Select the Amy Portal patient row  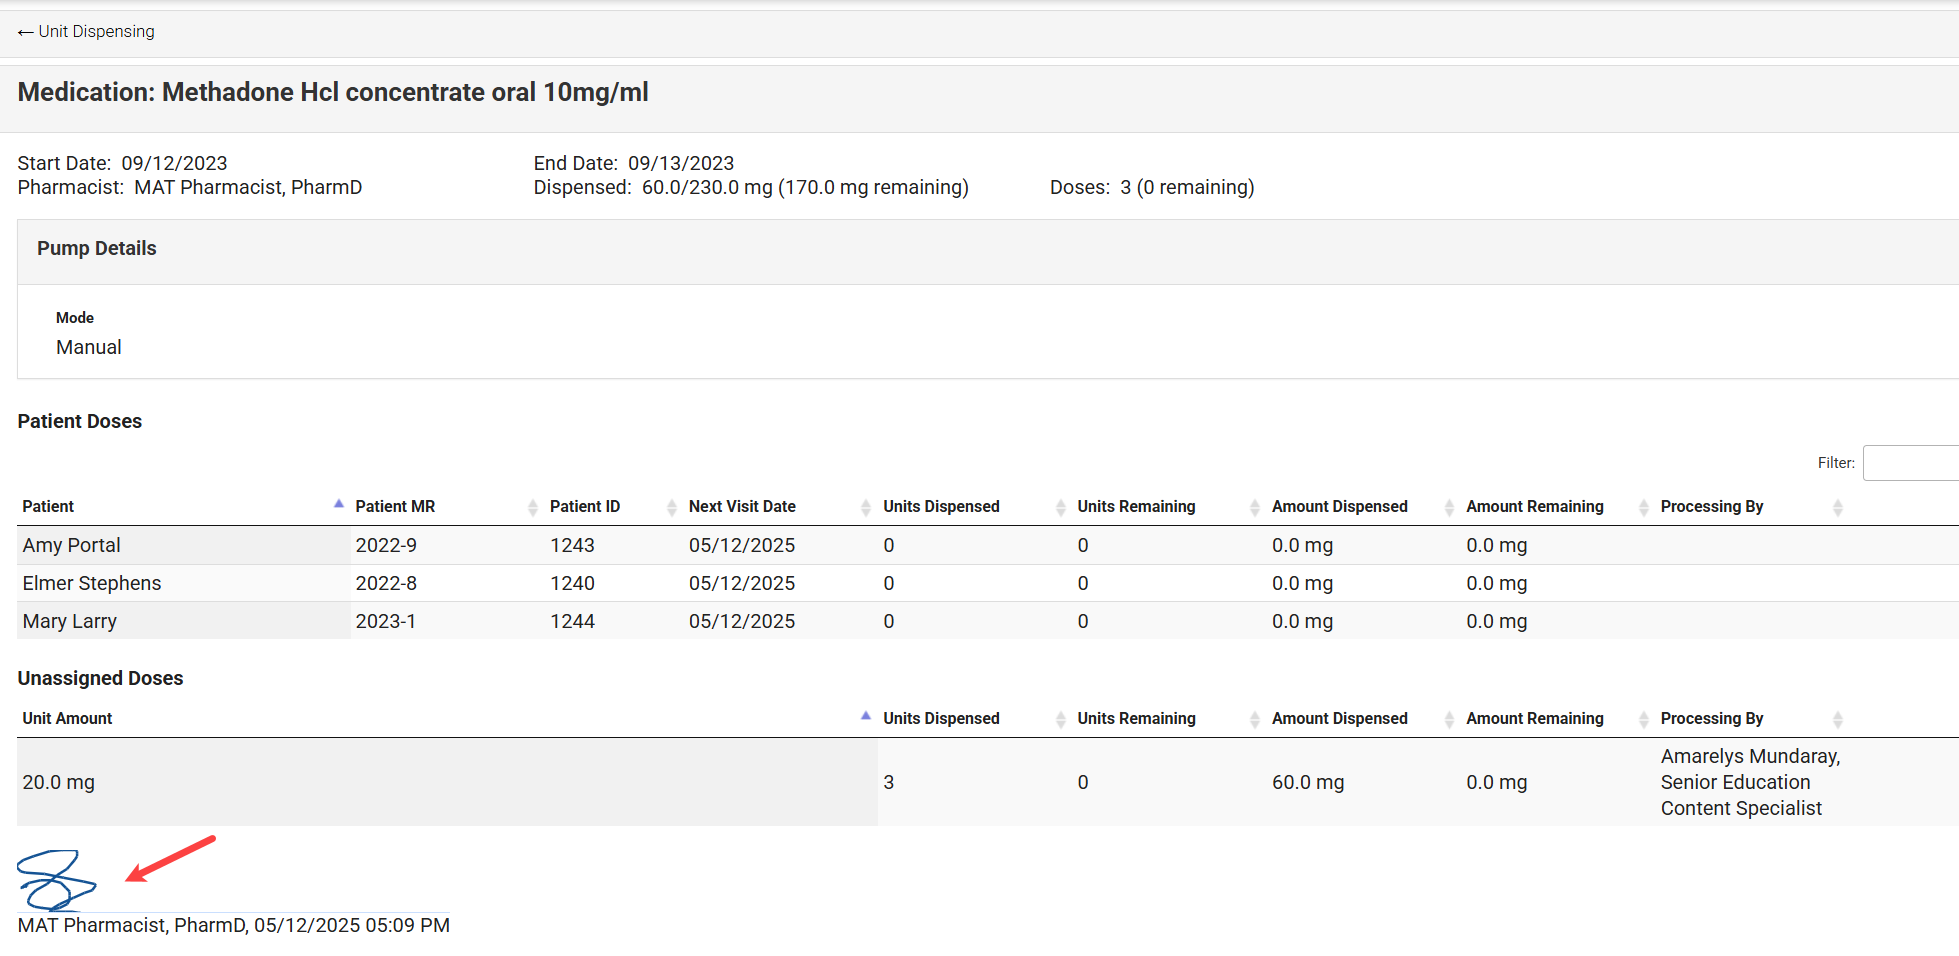(x=72, y=545)
